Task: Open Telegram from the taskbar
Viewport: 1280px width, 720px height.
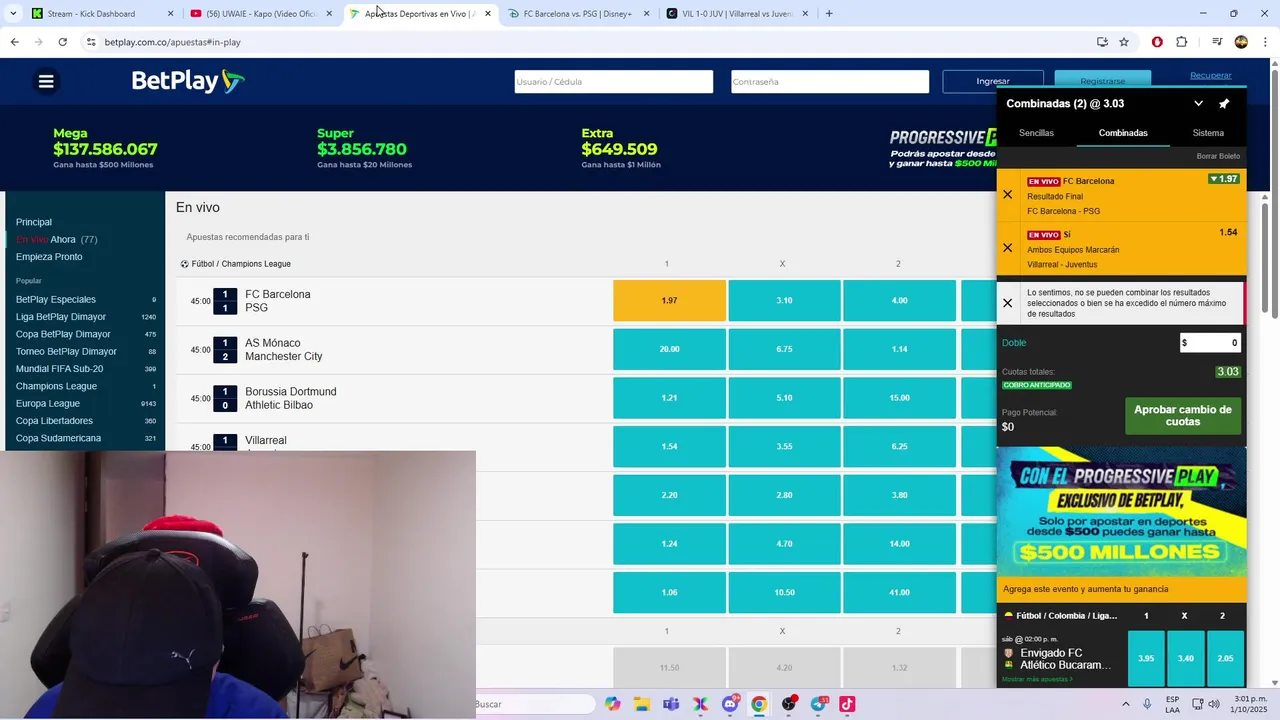Action: 818,704
